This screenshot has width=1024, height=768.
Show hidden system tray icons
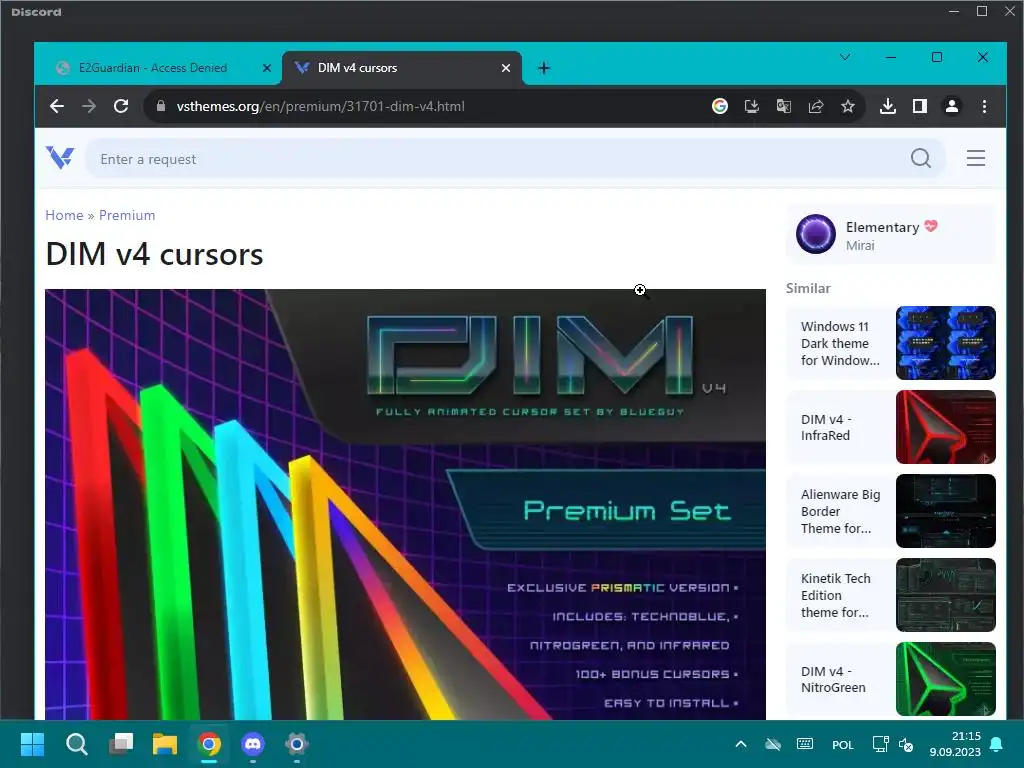(741, 744)
